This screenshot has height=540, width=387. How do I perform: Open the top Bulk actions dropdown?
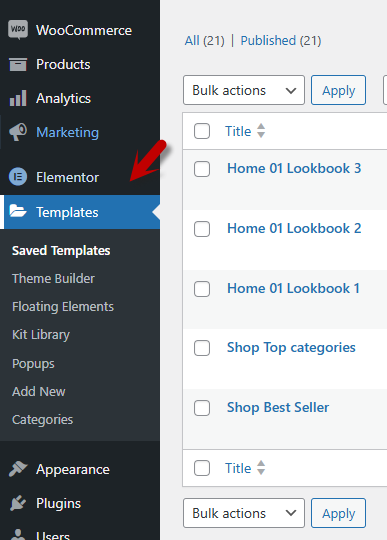tap(244, 90)
